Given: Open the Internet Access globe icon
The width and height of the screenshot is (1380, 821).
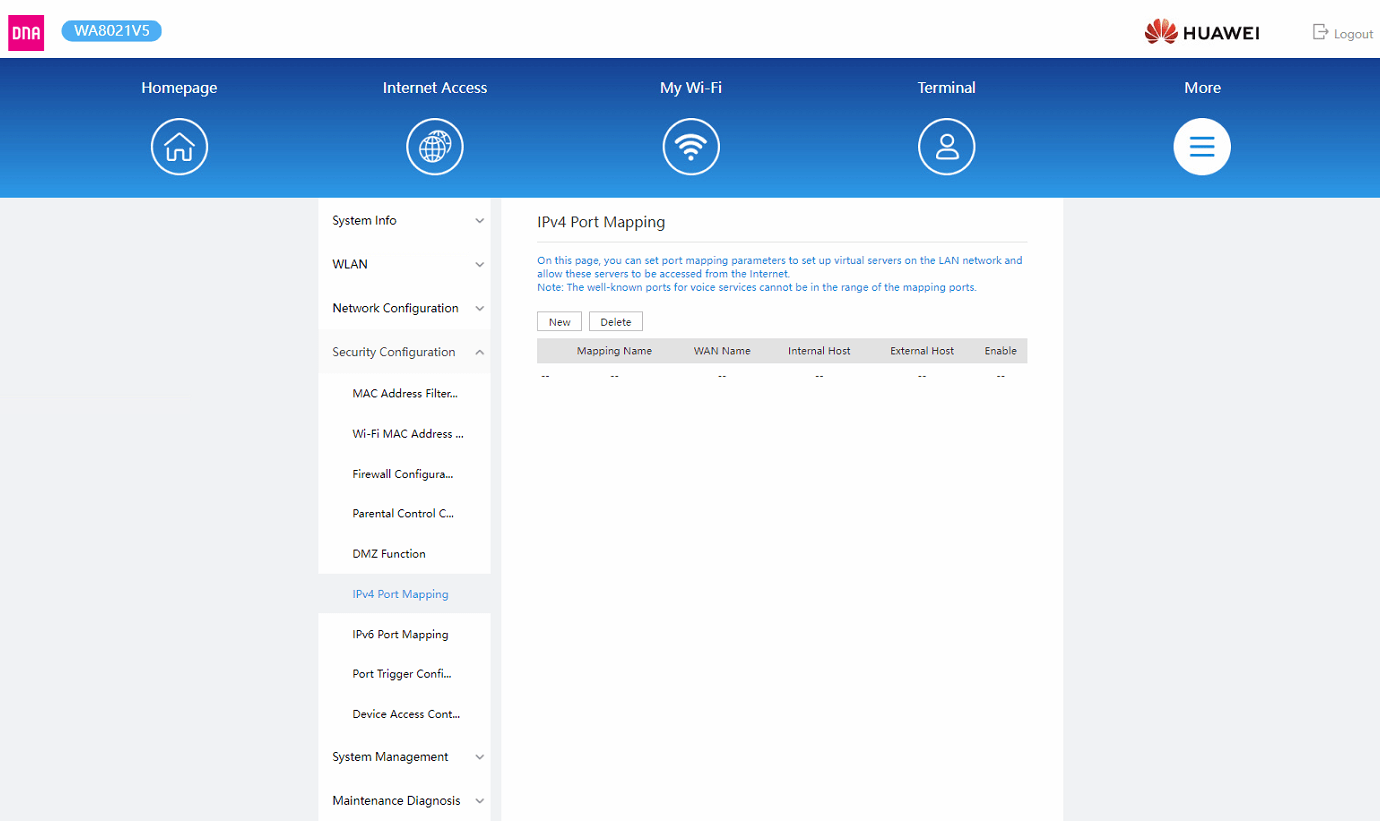Looking at the screenshot, I should [x=435, y=147].
